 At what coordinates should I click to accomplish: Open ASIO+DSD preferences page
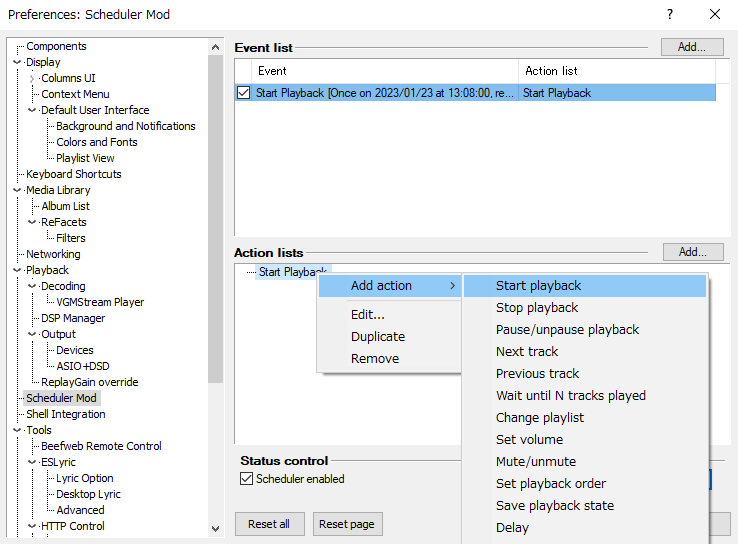click(x=83, y=366)
